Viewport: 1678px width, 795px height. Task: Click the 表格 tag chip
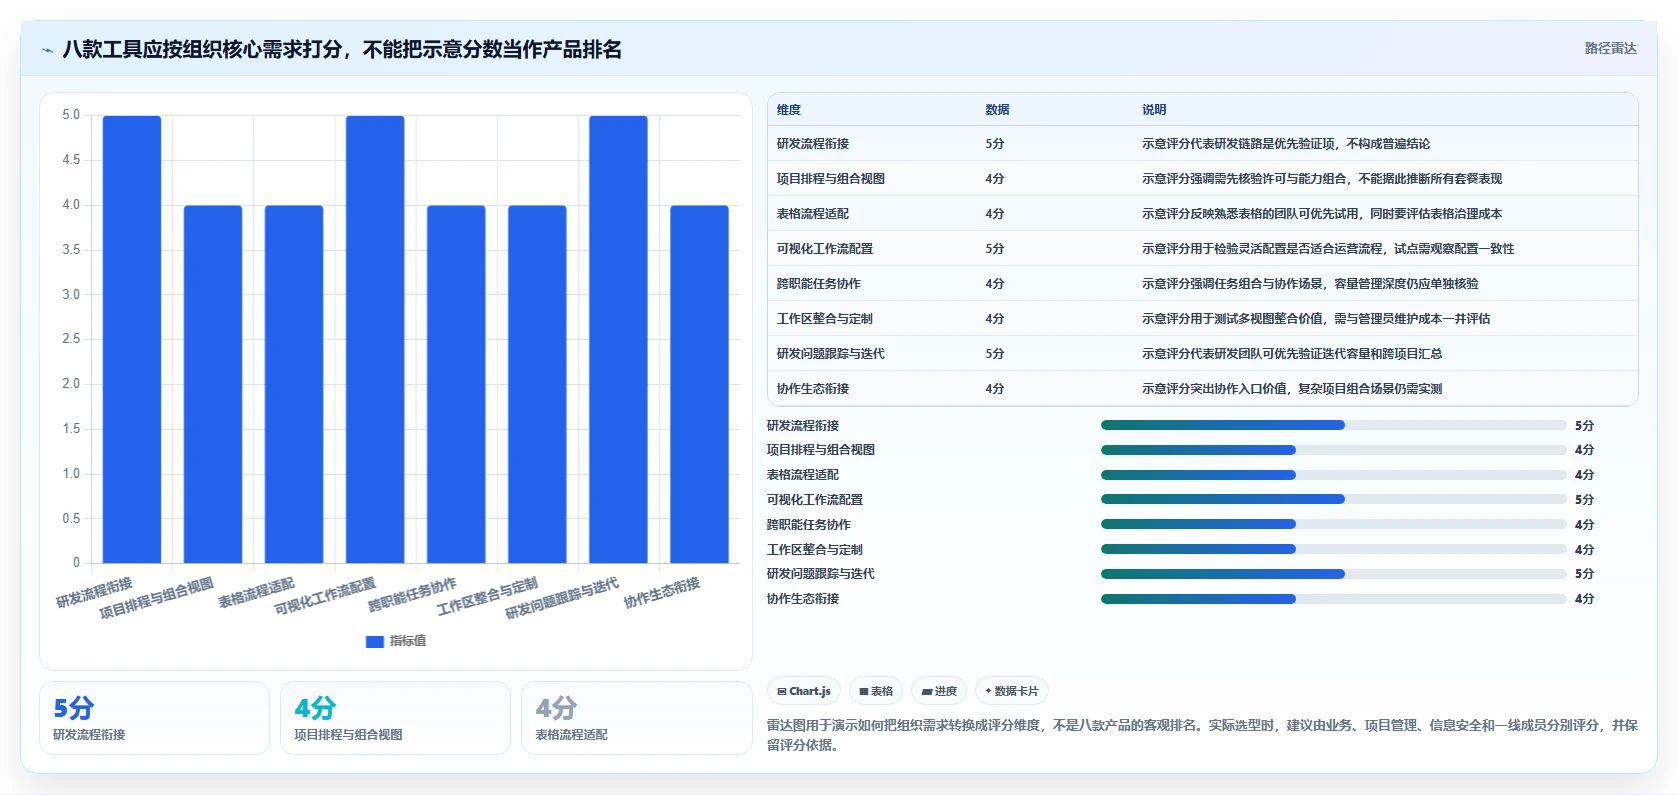pyautogui.click(x=876, y=691)
